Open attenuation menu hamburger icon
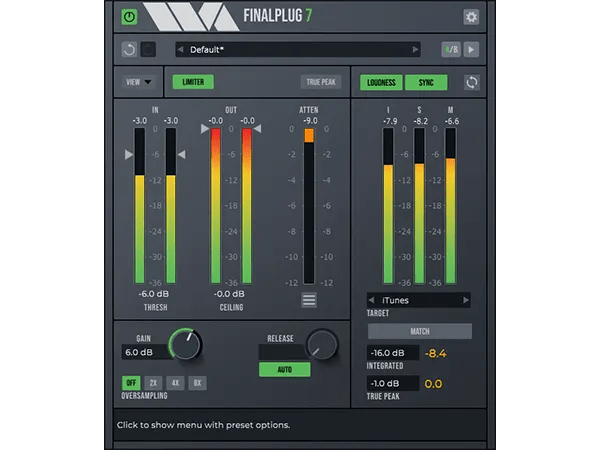The image size is (600, 450). [309, 300]
